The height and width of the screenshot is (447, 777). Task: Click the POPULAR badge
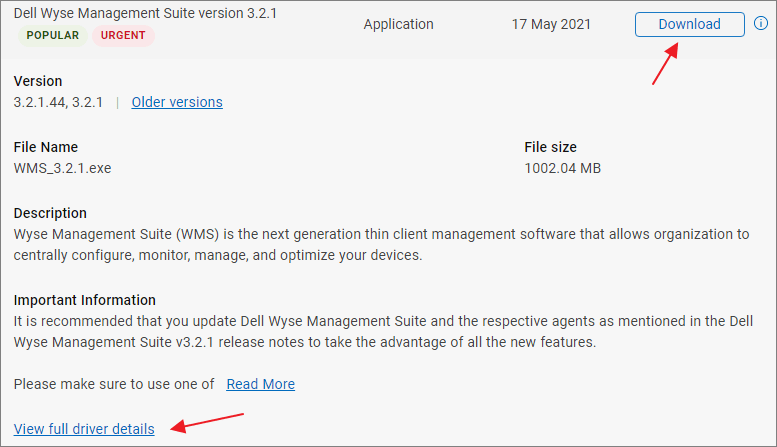click(53, 36)
